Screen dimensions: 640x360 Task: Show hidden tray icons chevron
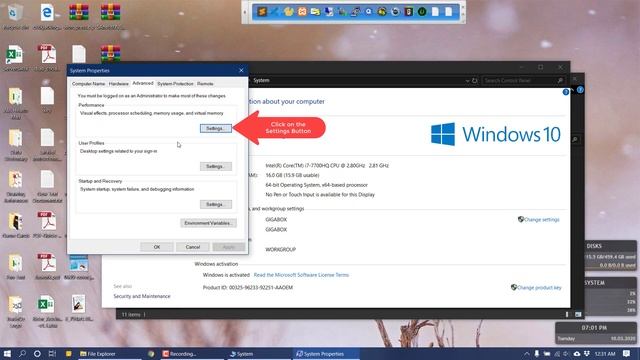527,354
